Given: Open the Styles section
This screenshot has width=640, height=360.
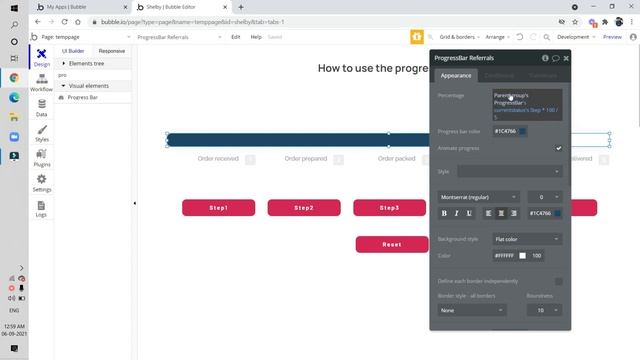Looking at the screenshot, I should pyautogui.click(x=42, y=133).
